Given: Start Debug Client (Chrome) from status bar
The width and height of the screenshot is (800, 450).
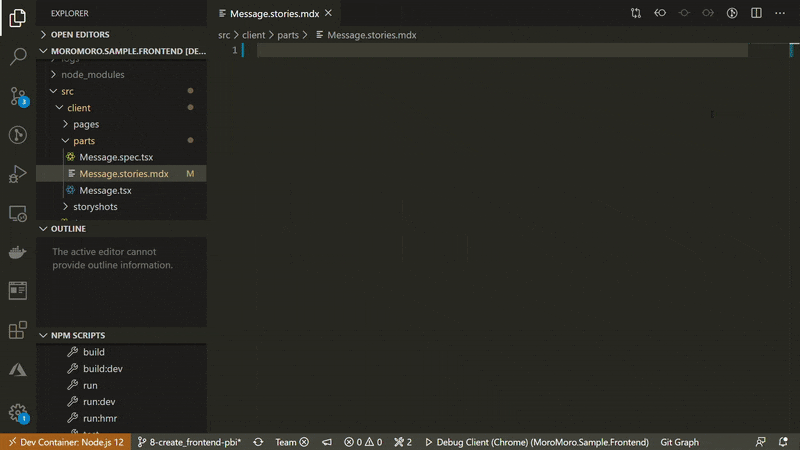Looking at the screenshot, I should click(x=536, y=442).
